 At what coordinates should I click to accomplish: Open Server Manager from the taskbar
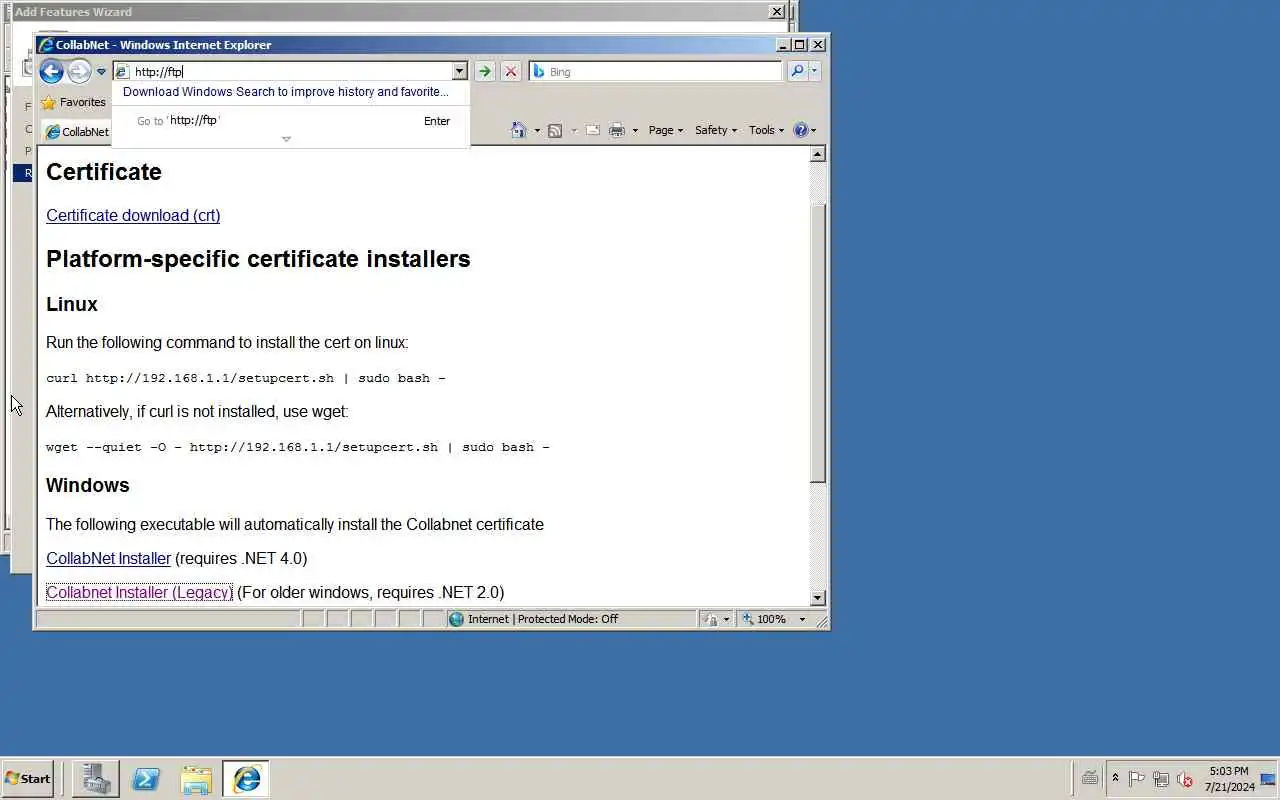click(96, 778)
